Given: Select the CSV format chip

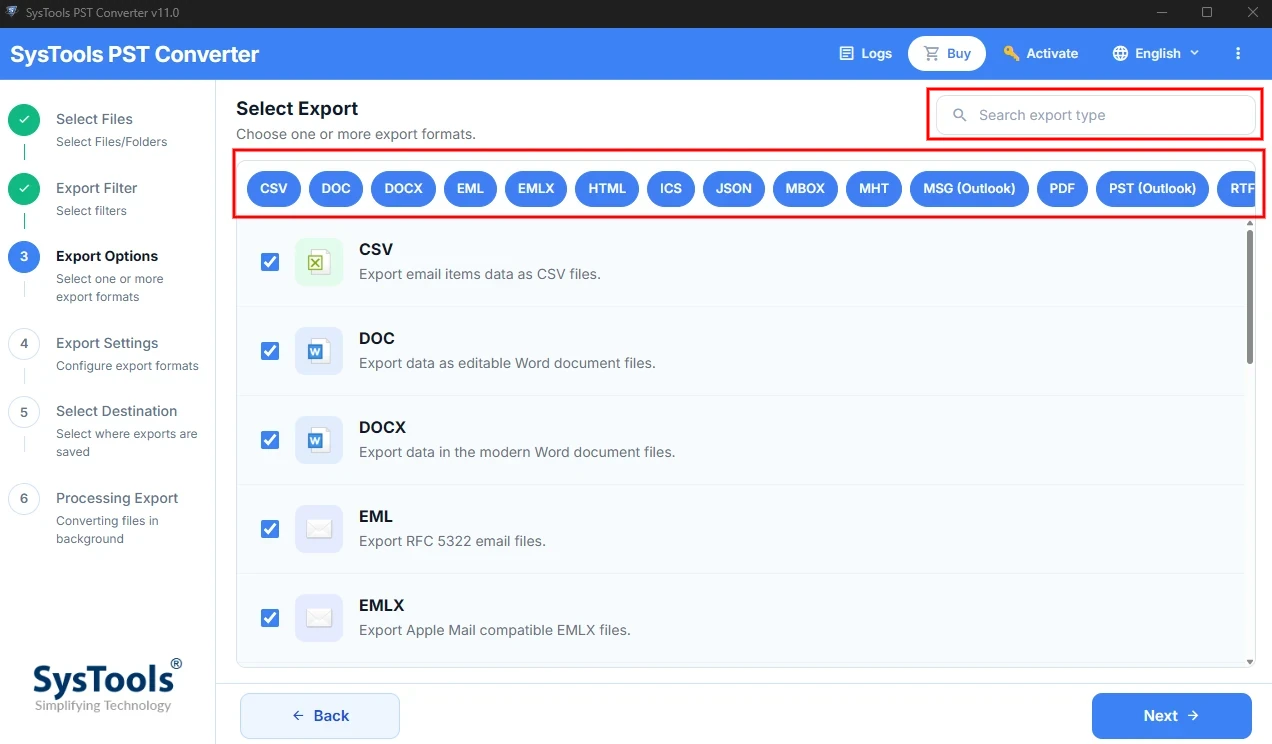Looking at the screenshot, I should tap(274, 188).
